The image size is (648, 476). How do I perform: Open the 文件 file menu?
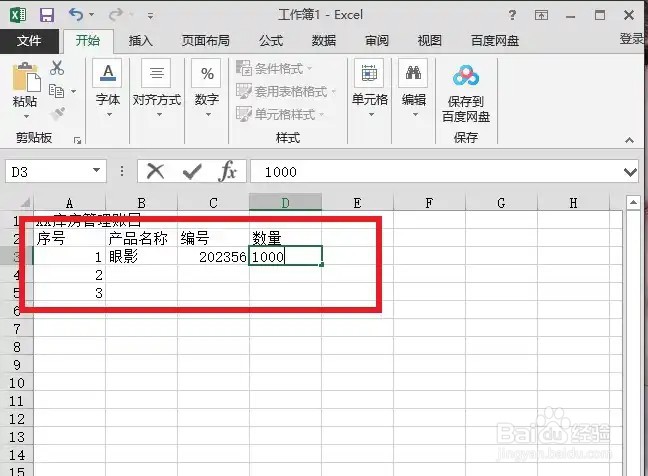point(29,41)
